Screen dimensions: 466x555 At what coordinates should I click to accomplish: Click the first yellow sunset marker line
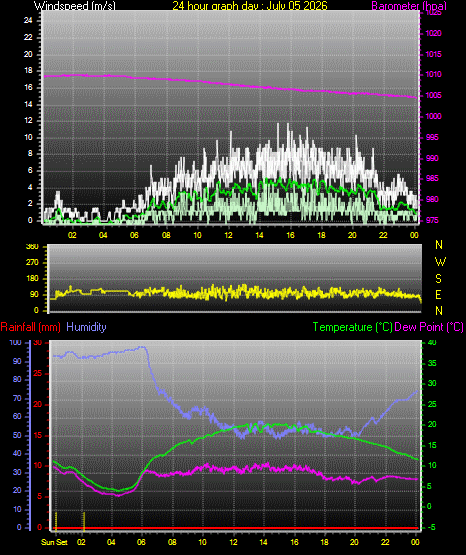(56, 521)
